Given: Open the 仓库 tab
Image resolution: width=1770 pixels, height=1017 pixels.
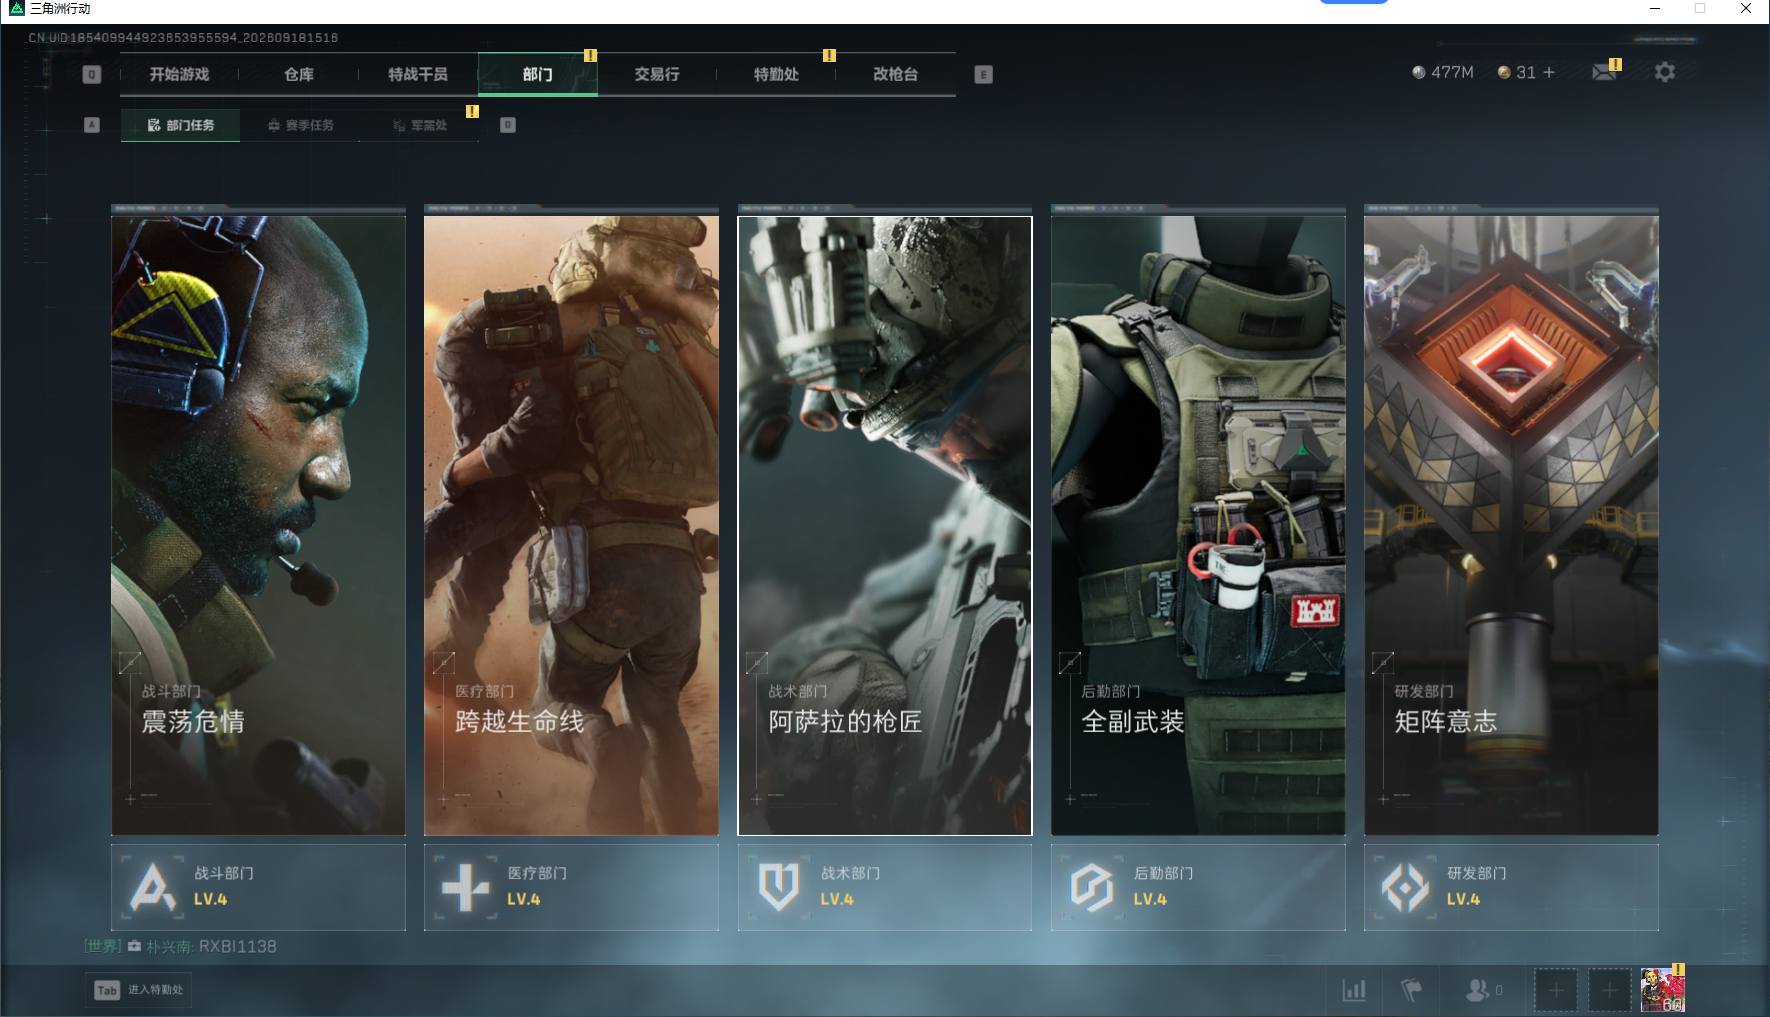Looking at the screenshot, I should click(298, 74).
